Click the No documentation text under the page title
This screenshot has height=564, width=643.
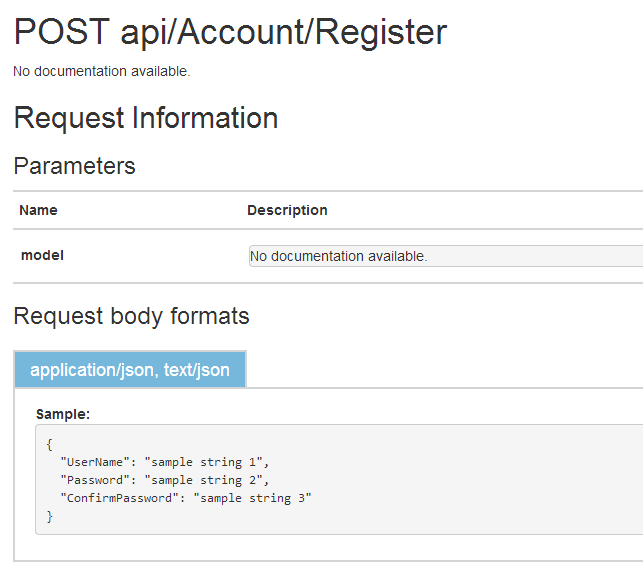[101, 71]
